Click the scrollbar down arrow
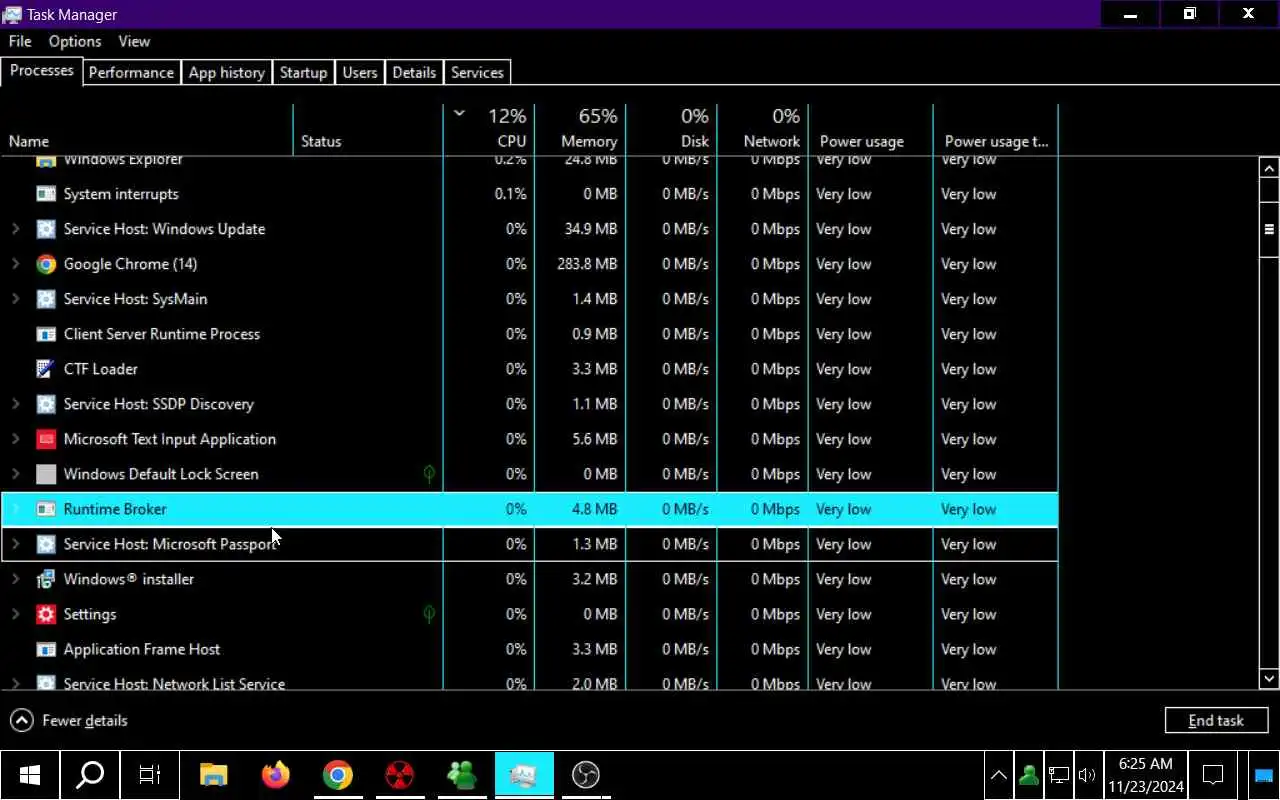Screen dimensions: 1280x800 point(1269,679)
